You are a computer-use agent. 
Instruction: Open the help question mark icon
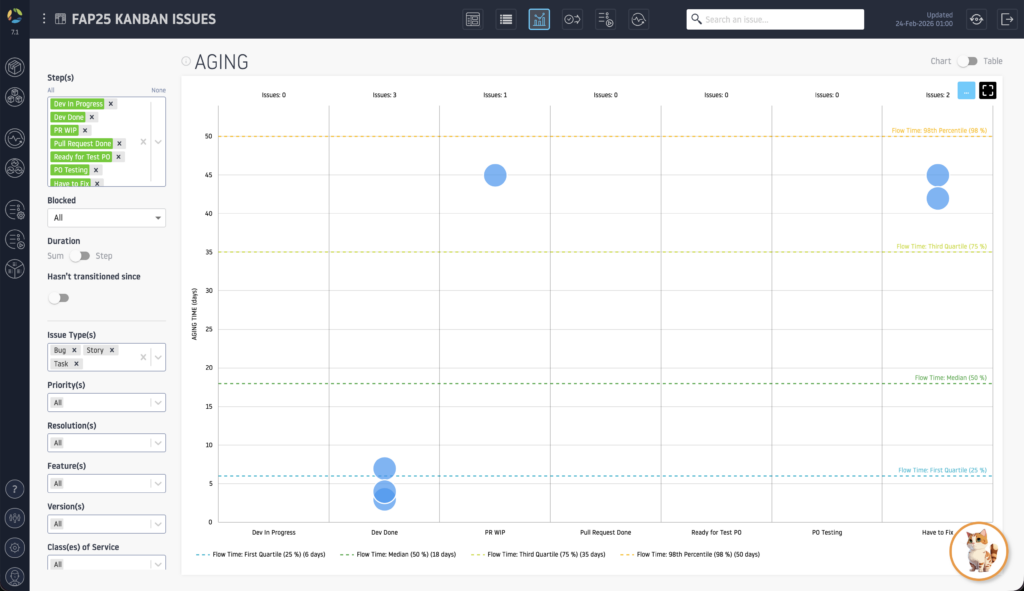pyautogui.click(x=15, y=489)
